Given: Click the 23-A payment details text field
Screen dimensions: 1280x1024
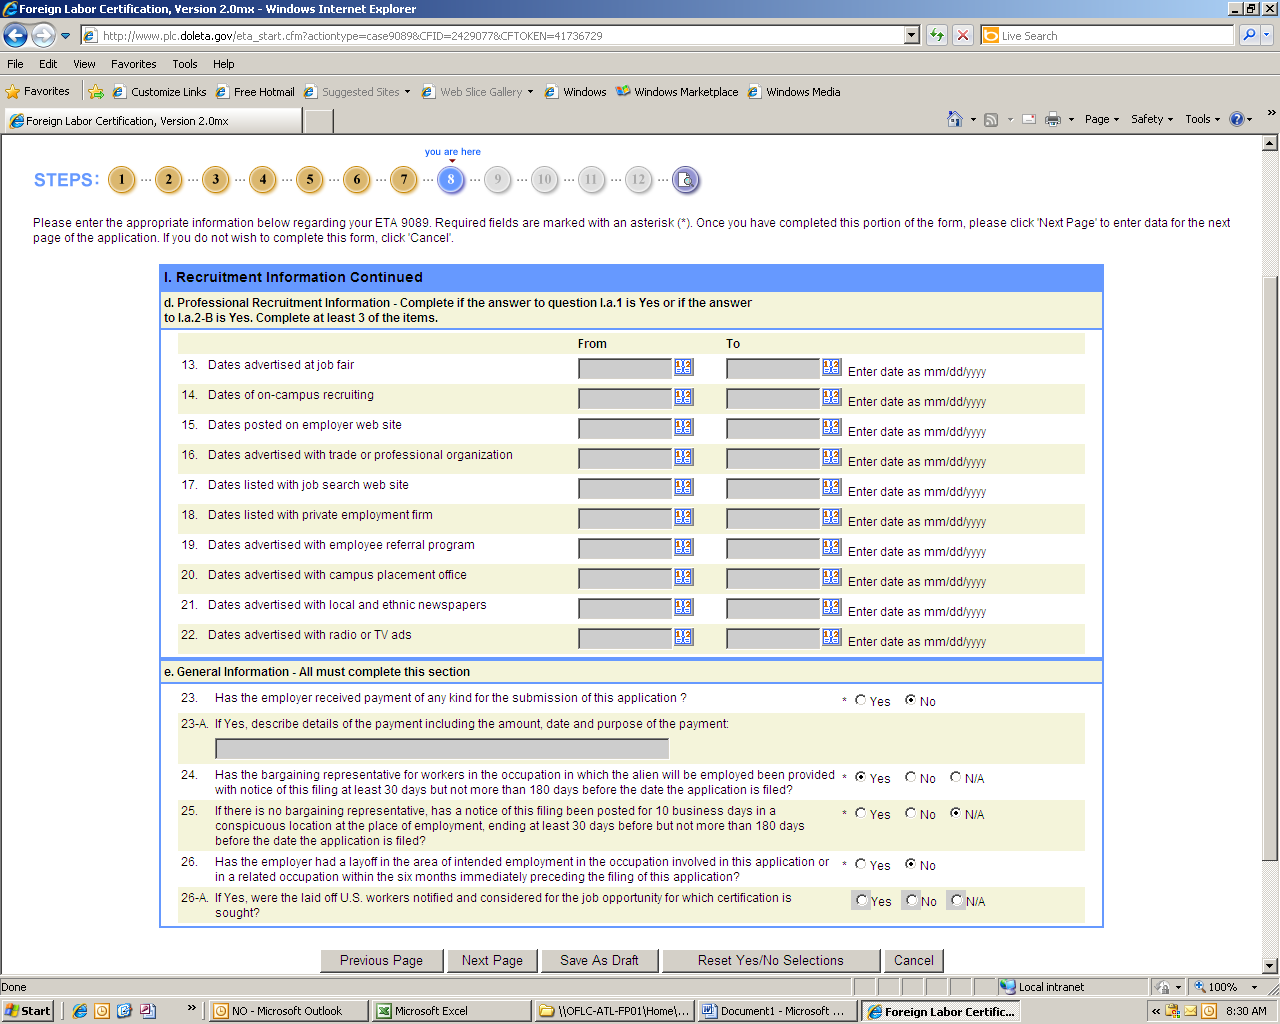Looking at the screenshot, I should point(442,749).
